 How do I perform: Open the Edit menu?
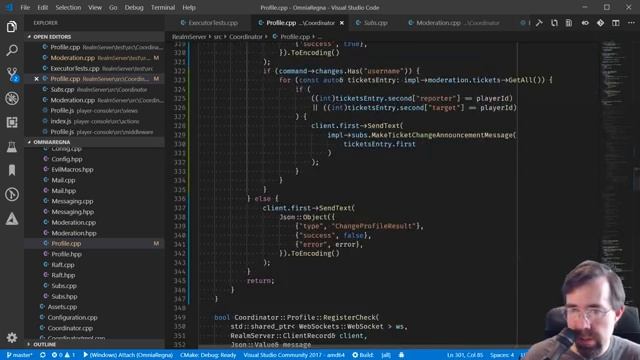pos(42,7)
